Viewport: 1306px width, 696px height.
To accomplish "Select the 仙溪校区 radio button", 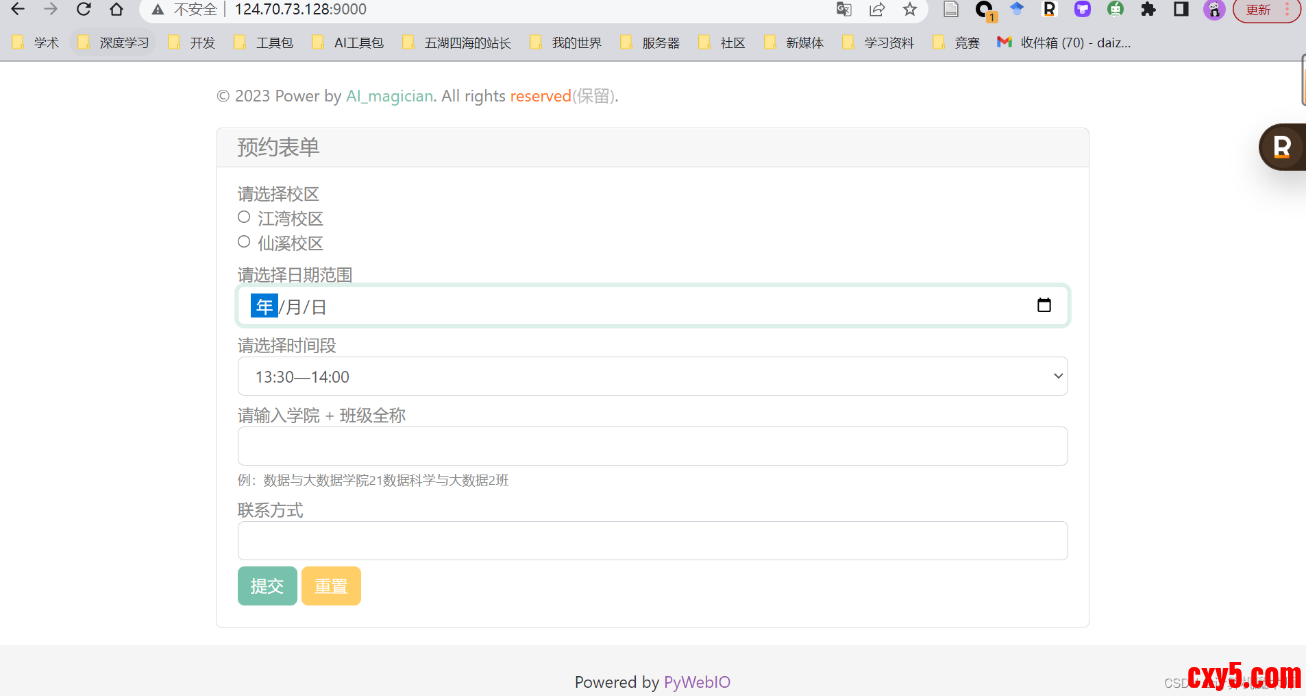I will click(x=244, y=242).
